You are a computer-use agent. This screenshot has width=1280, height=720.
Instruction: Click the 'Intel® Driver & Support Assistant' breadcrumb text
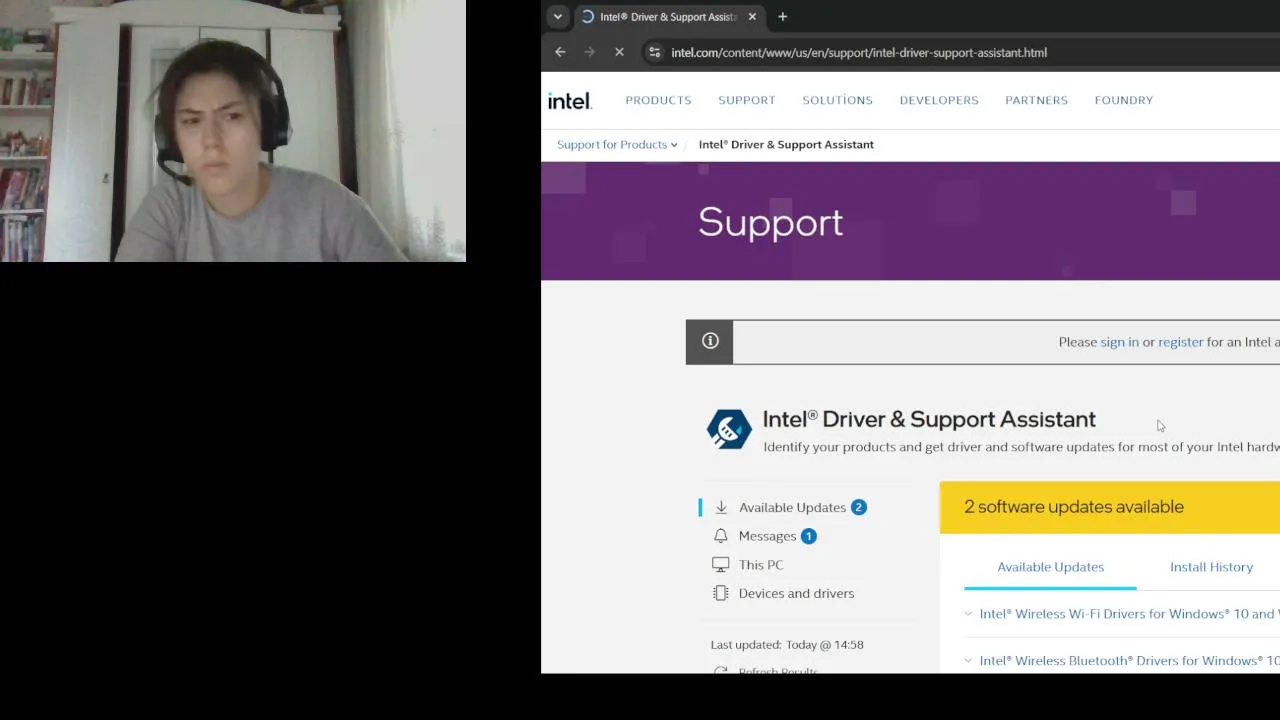(x=786, y=145)
